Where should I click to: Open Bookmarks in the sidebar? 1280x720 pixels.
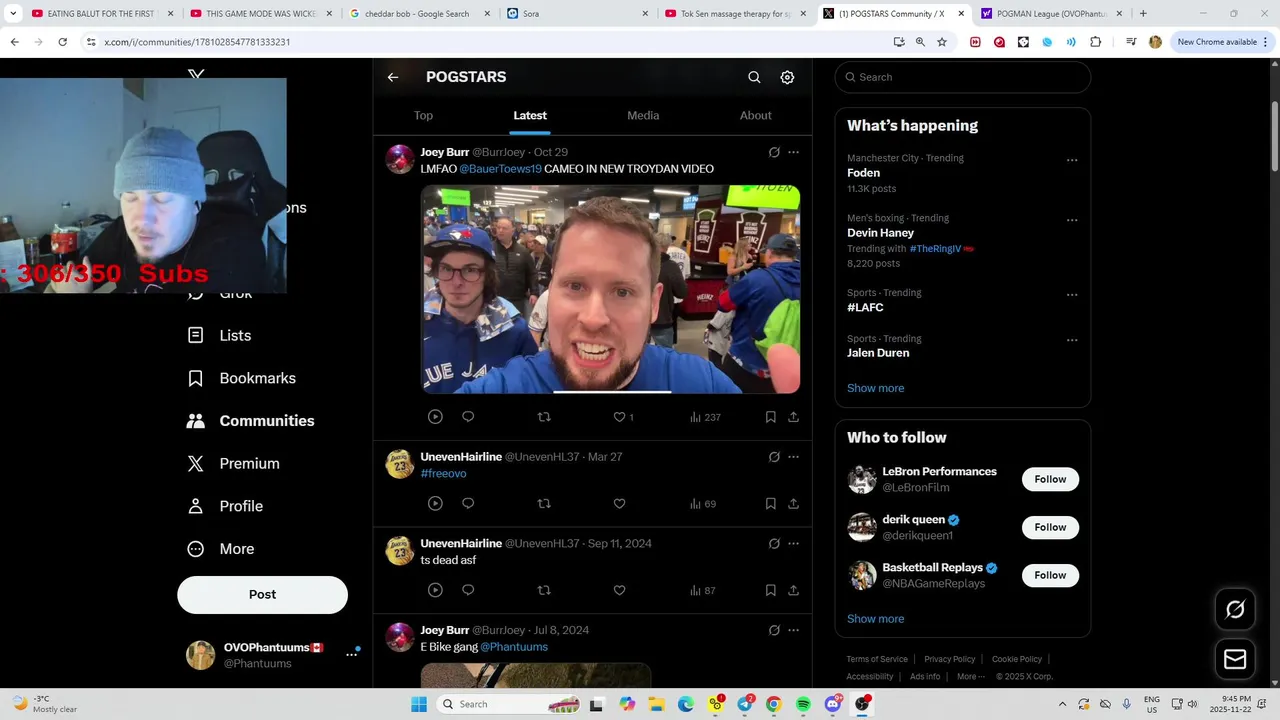241,378
